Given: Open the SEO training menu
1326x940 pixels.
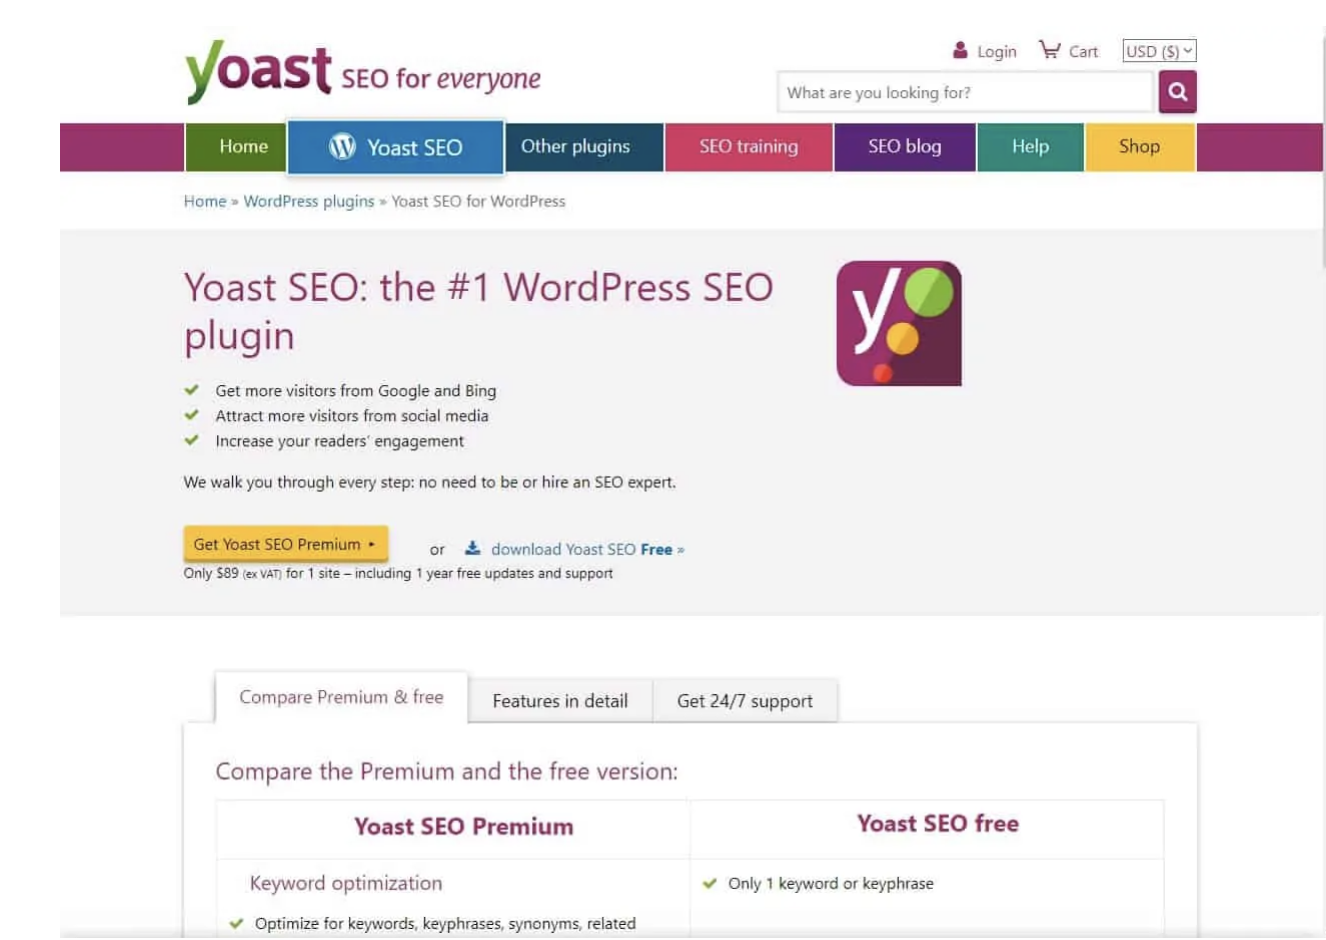Looking at the screenshot, I should (749, 147).
